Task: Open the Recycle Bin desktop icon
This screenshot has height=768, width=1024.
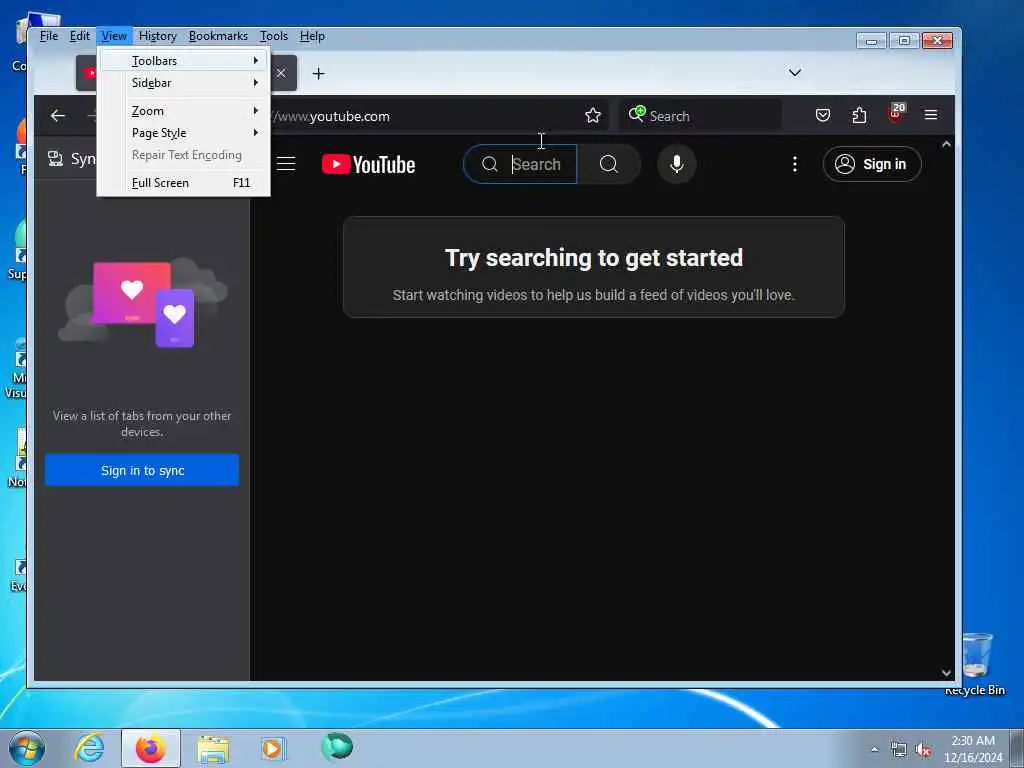Action: click(976, 664)
